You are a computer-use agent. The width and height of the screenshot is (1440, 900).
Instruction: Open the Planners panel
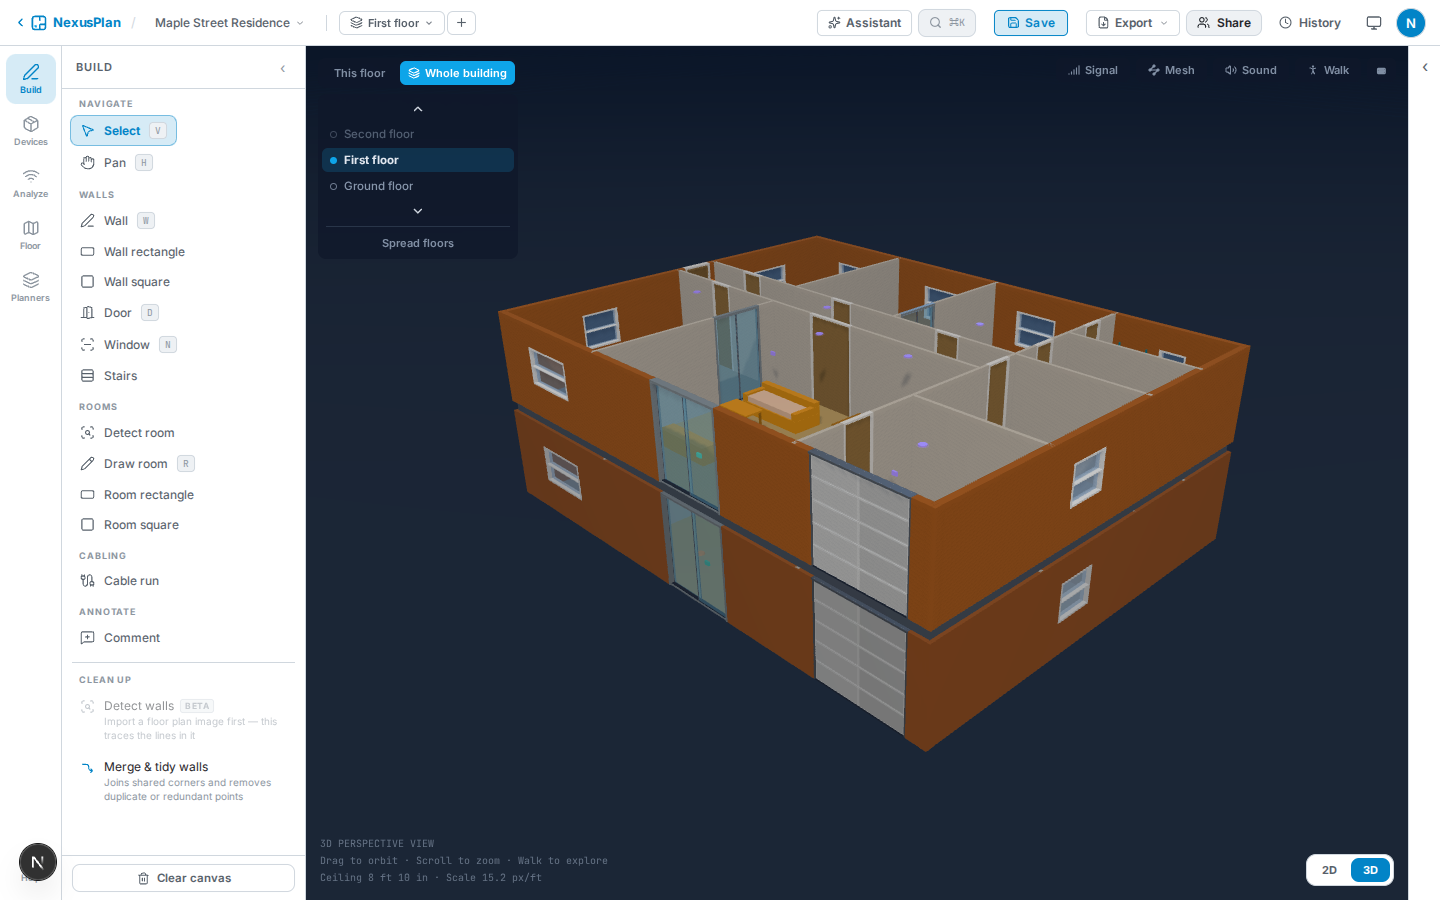click(31, 286)
